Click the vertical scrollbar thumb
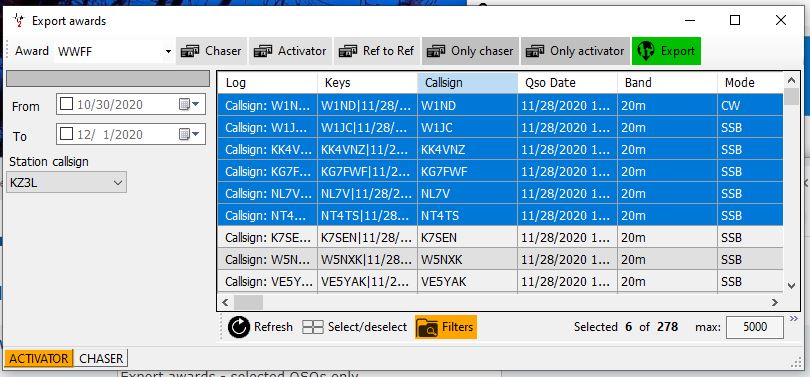 (791, 97)
